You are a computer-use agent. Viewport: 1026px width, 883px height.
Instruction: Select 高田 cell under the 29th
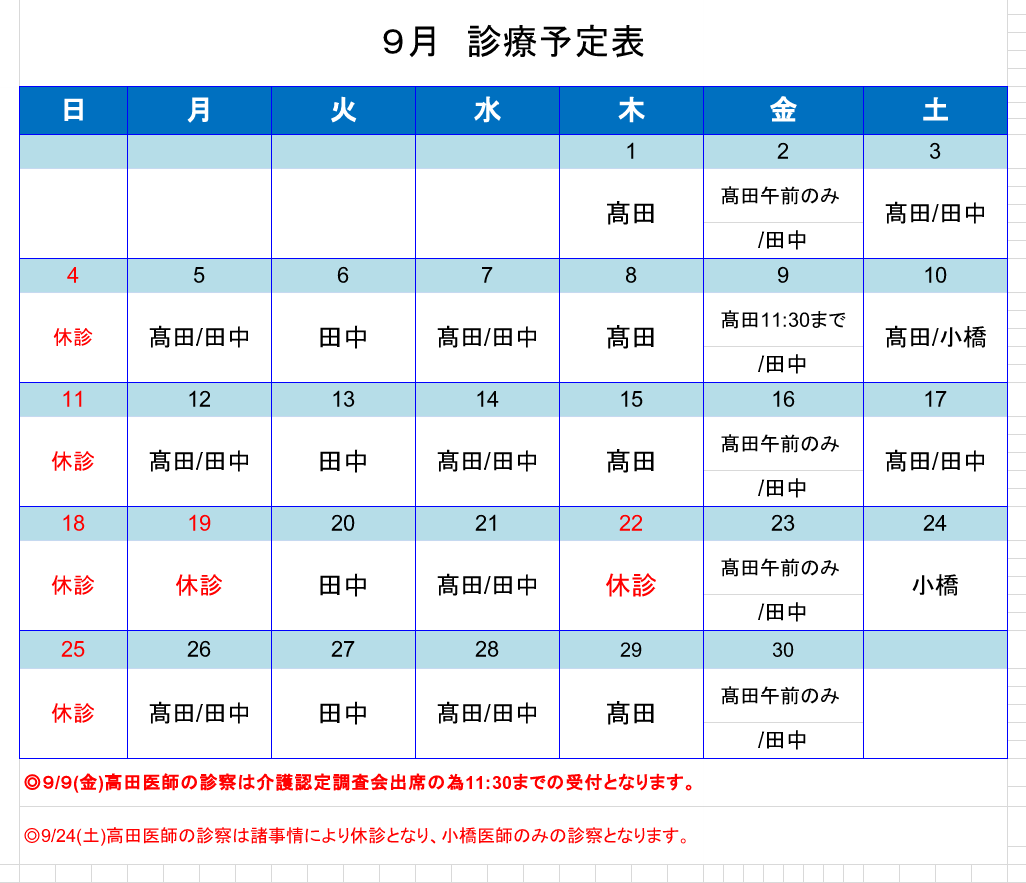coord(631,713)
